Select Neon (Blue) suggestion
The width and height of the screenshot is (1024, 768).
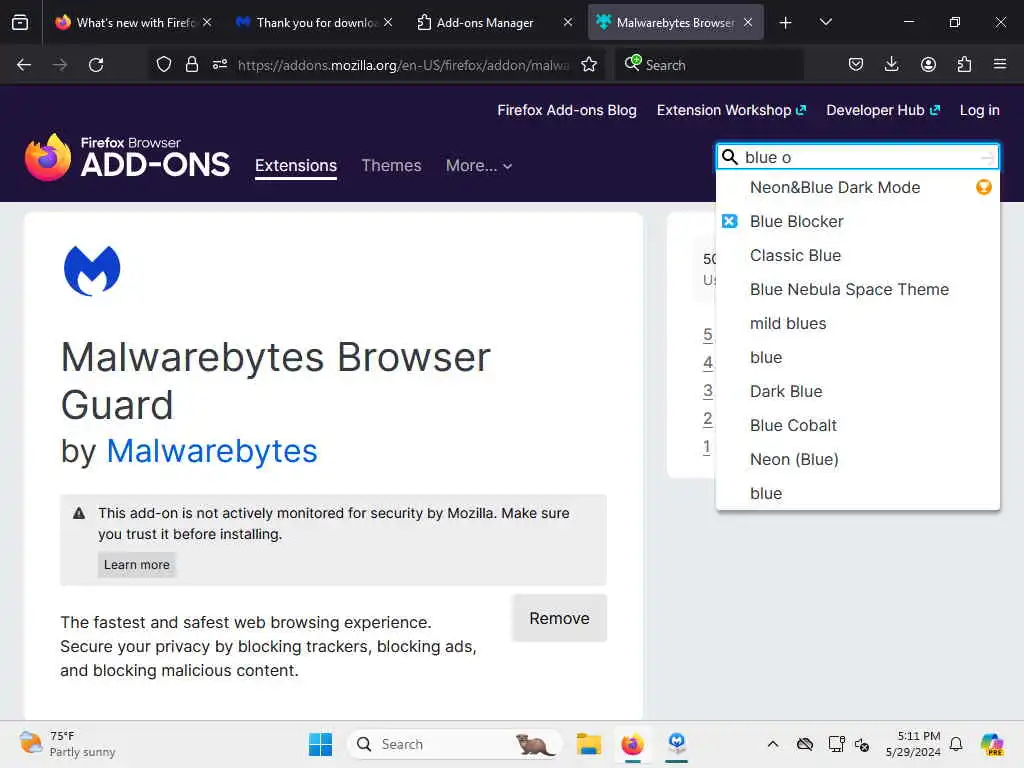point(857,459)
